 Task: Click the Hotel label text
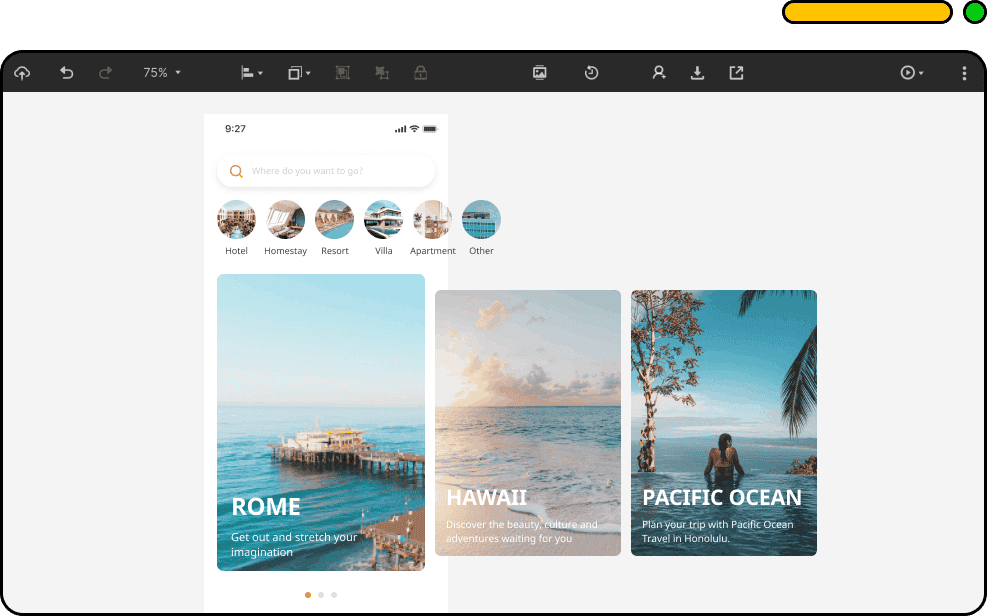tap(236, 251)
